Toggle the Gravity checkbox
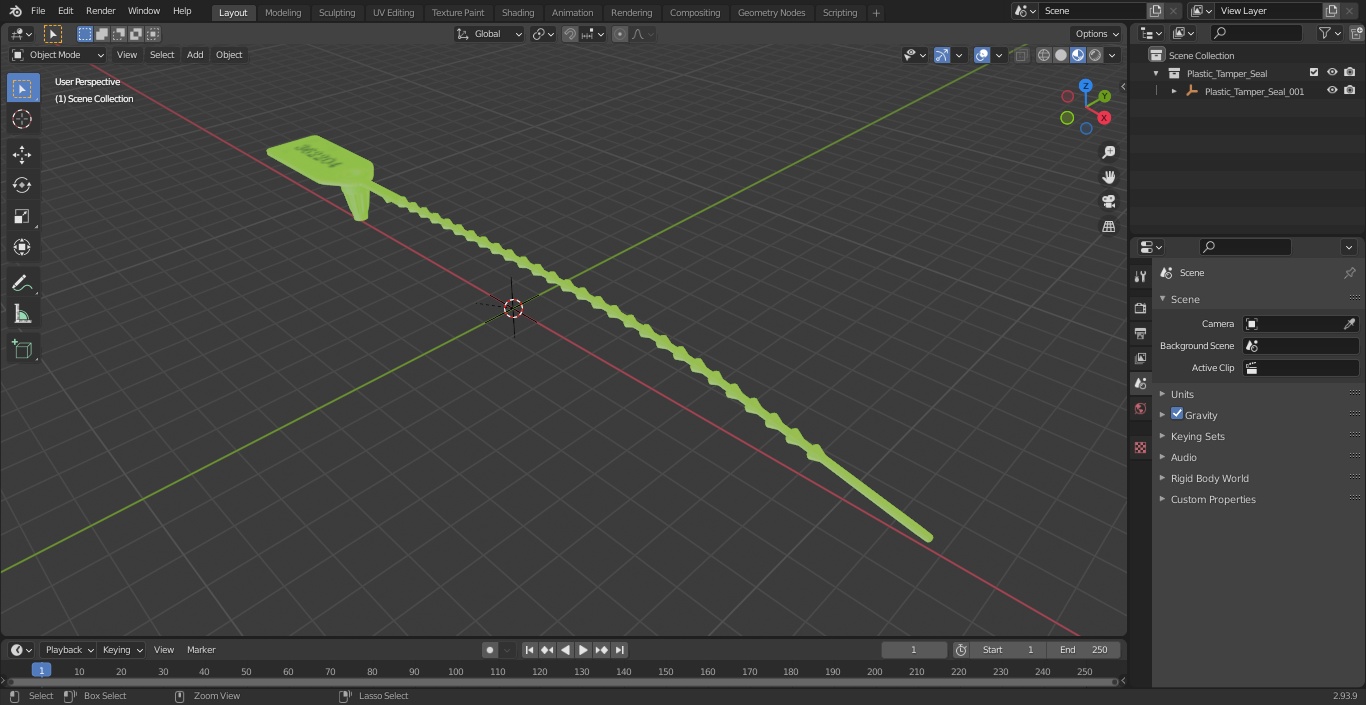The height and width of the screenshot is (705, 1366). pyautogui.click(x=1177, y=414)
